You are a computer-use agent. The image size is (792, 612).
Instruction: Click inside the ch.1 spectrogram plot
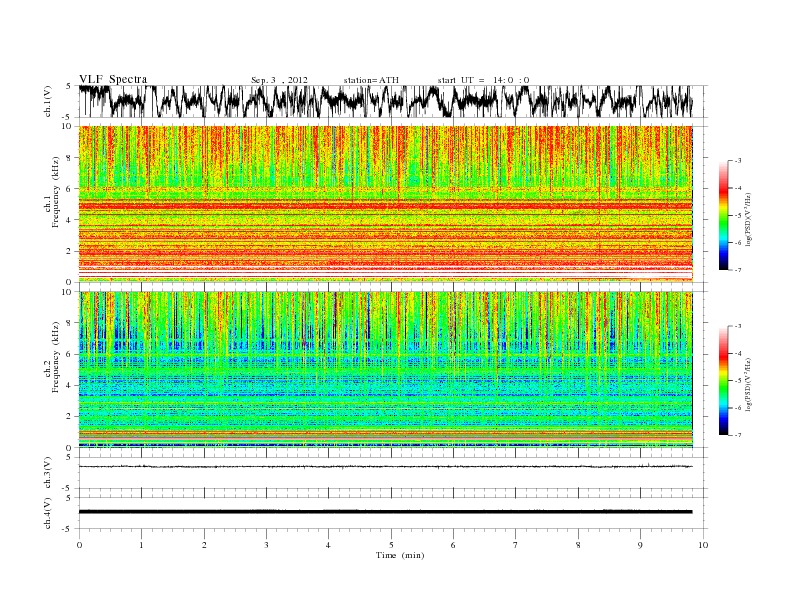click(x=386, y=204)
